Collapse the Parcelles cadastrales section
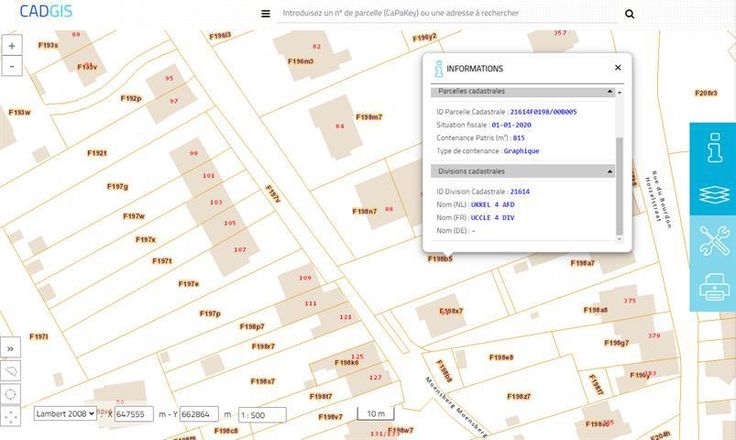 point(609,91)
